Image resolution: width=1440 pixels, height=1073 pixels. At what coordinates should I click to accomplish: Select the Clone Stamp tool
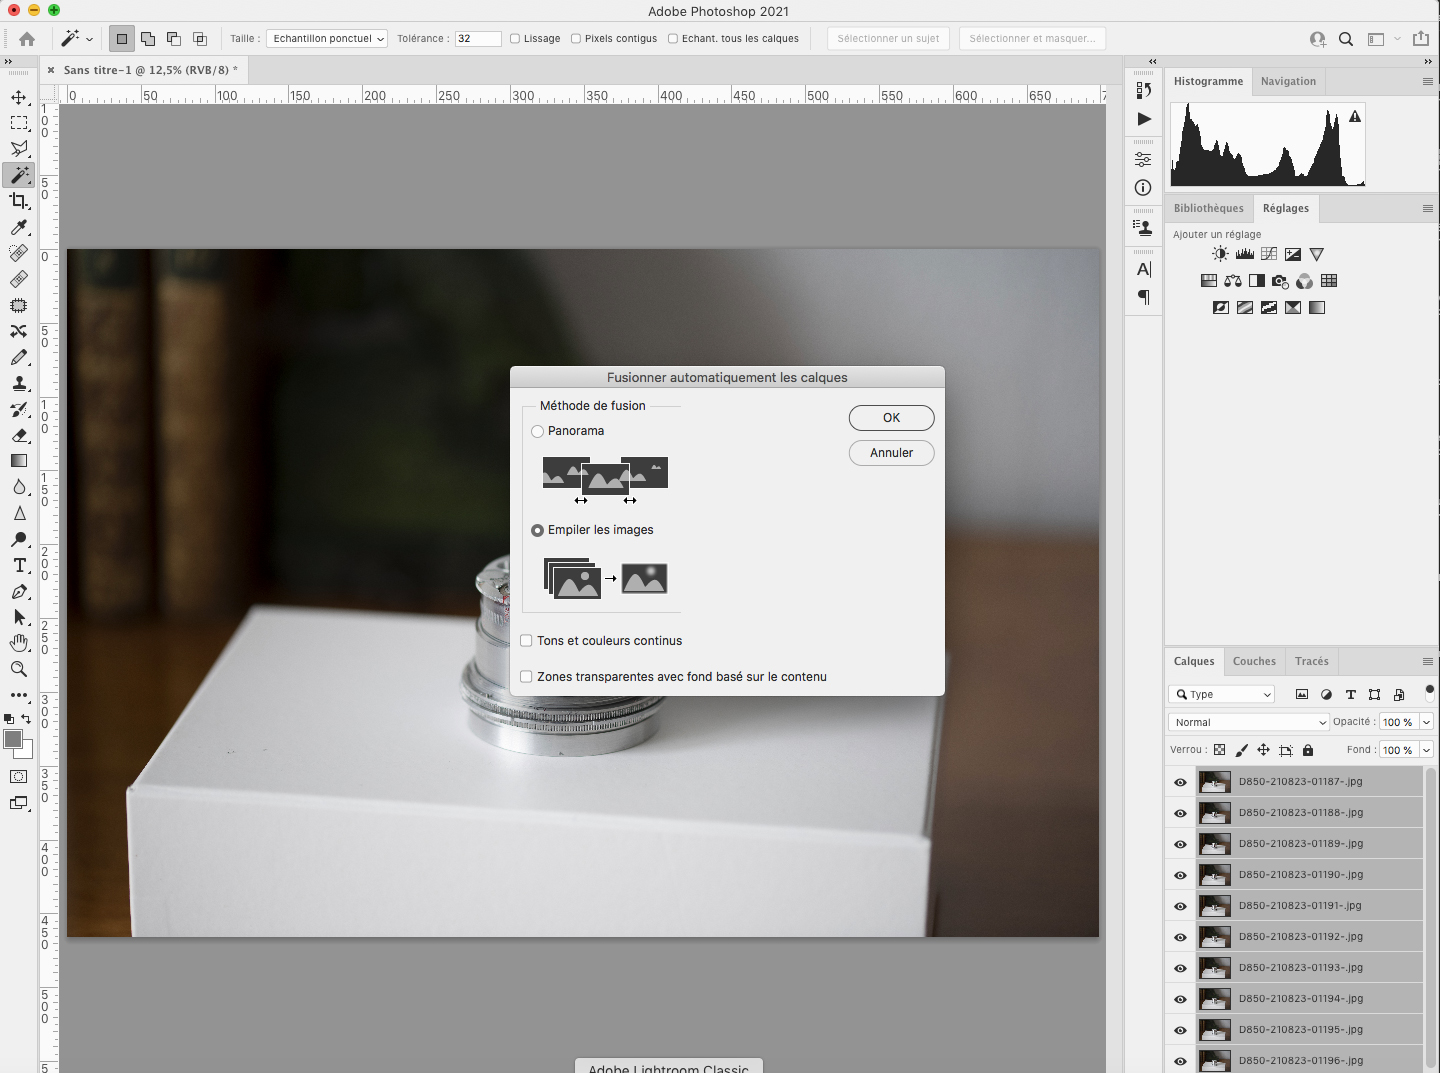[19, 383]
